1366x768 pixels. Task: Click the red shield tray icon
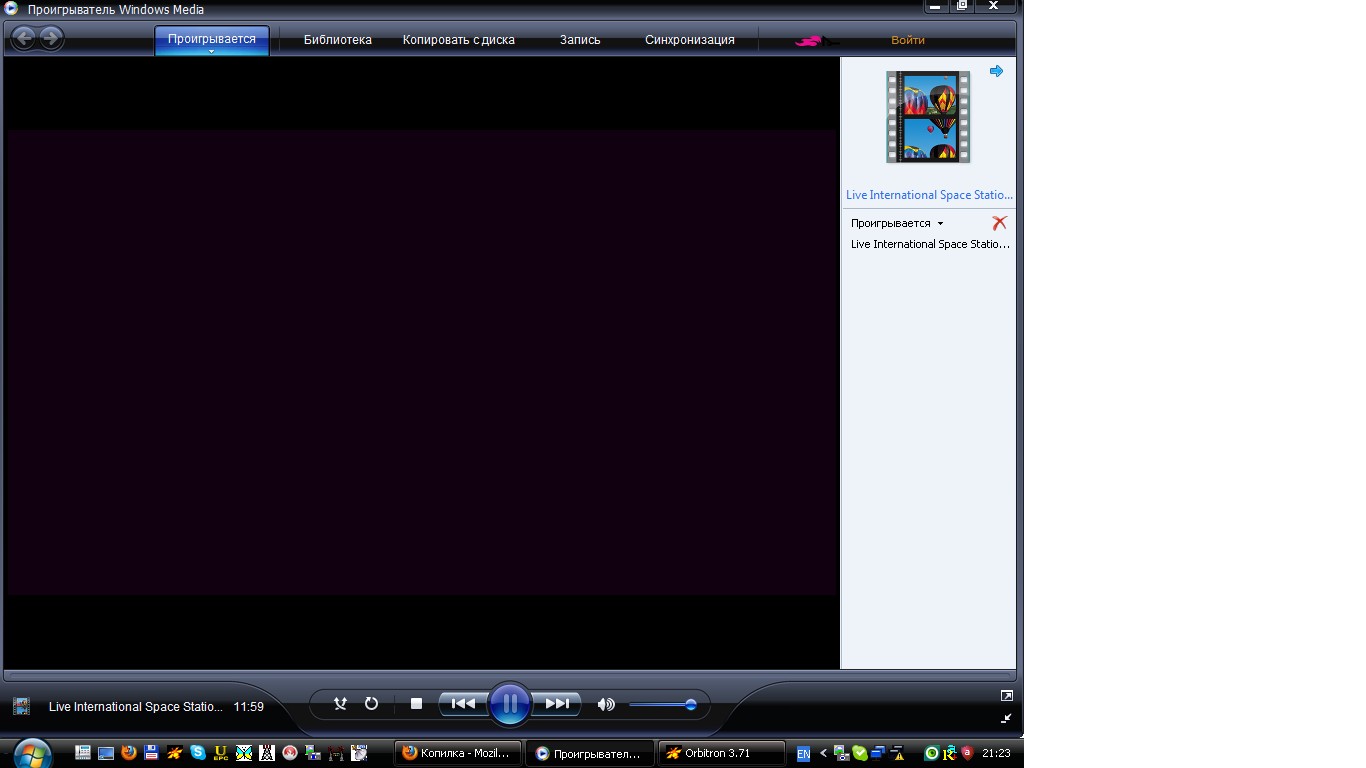(x=967, y=753)
